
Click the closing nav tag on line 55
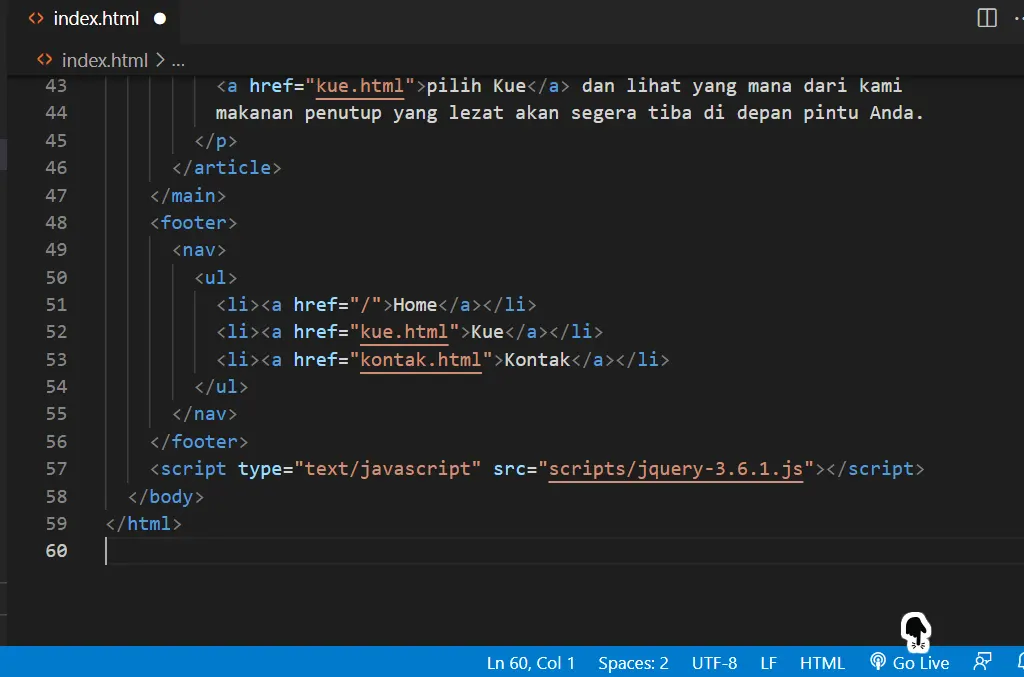pyautogui.click(x=204, y=414)
